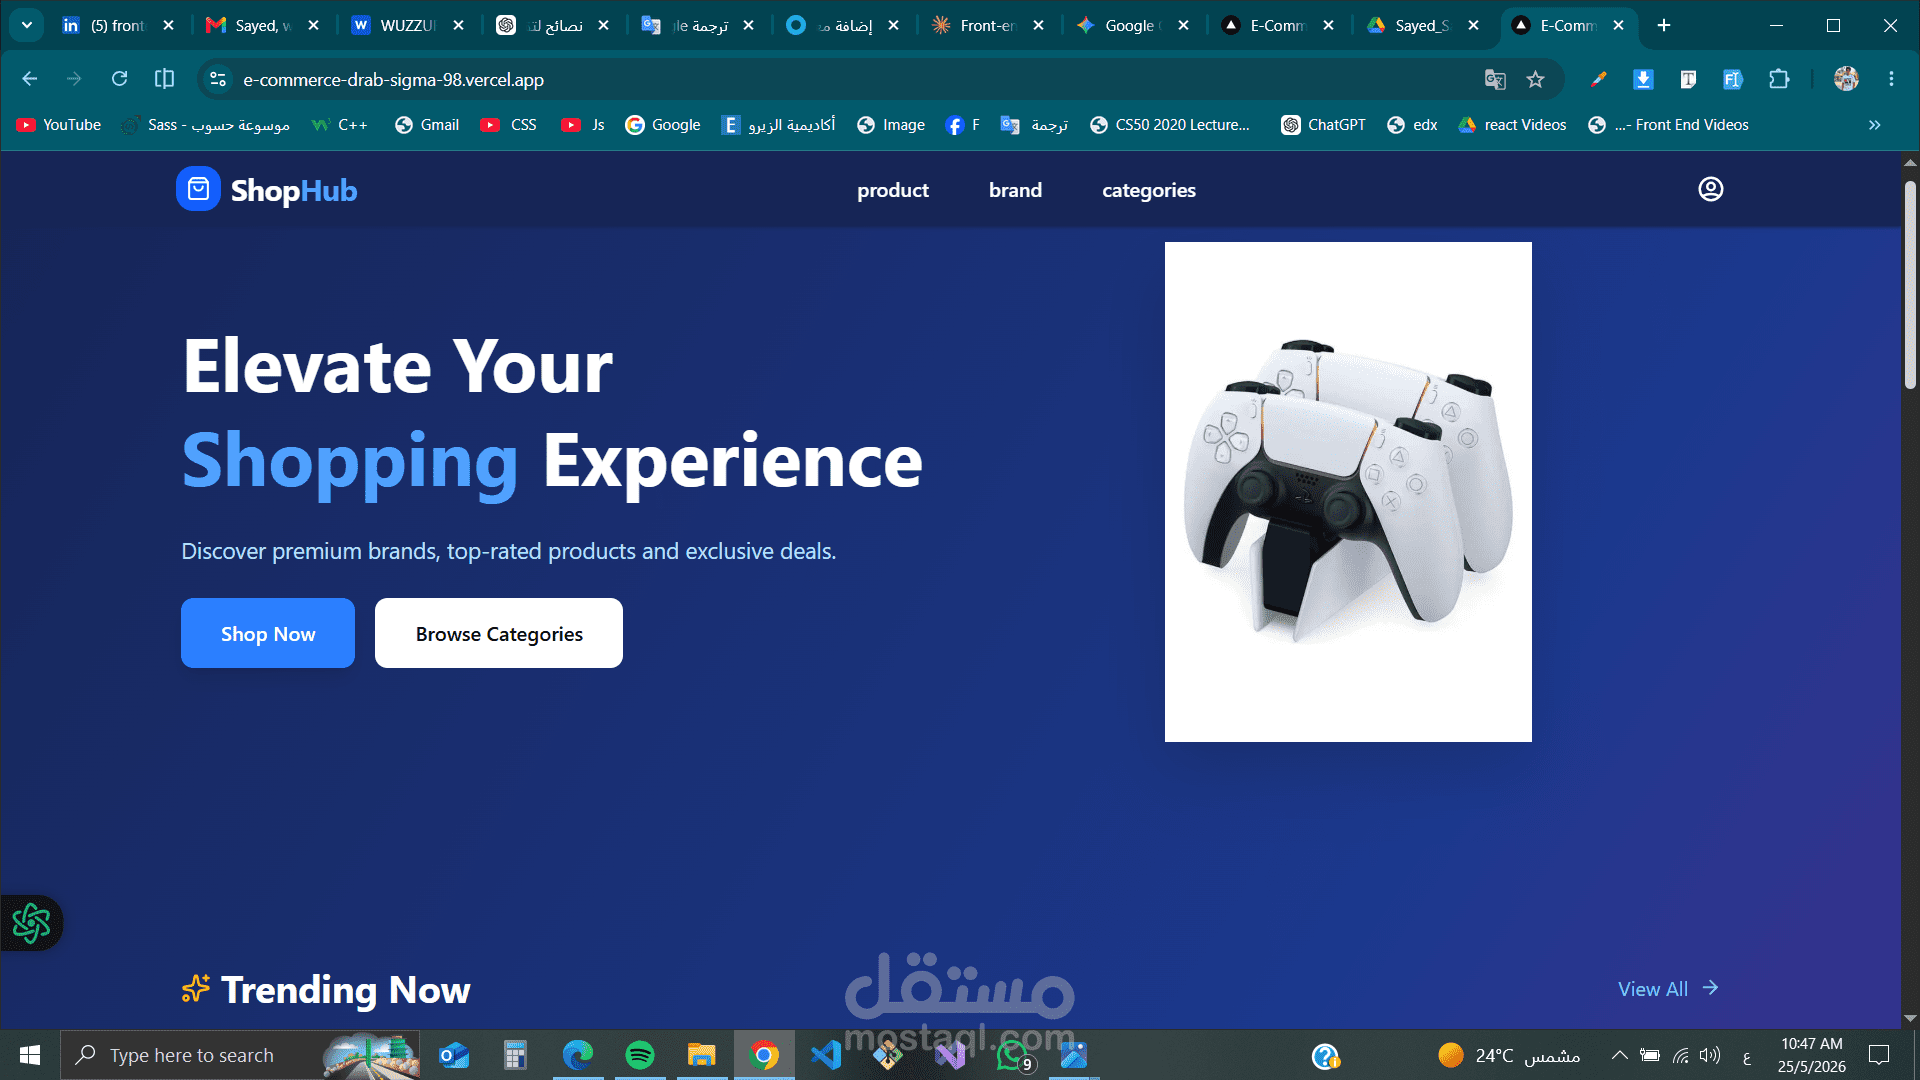Image resolution: width=1920 pixels, height=1080 pixels.
Task: Open the react Videos bookmark
Action: click(x=1512, y=125)
